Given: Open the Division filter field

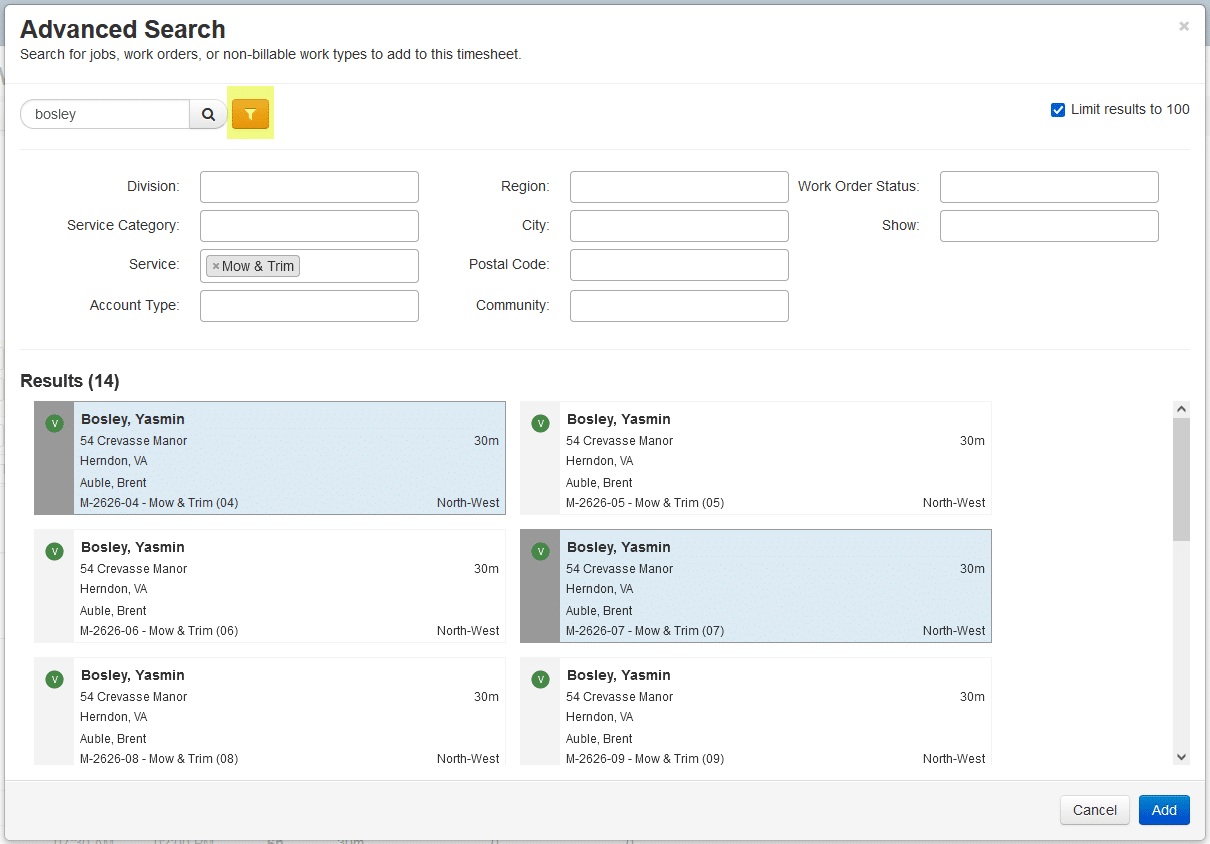Looking at the screenshot, I should click(309, 187).
